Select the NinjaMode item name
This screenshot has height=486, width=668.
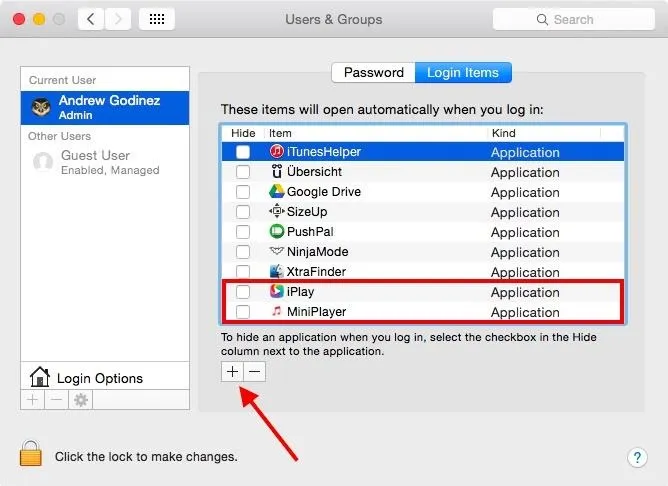pyautogui.click(x=318, y=252)
